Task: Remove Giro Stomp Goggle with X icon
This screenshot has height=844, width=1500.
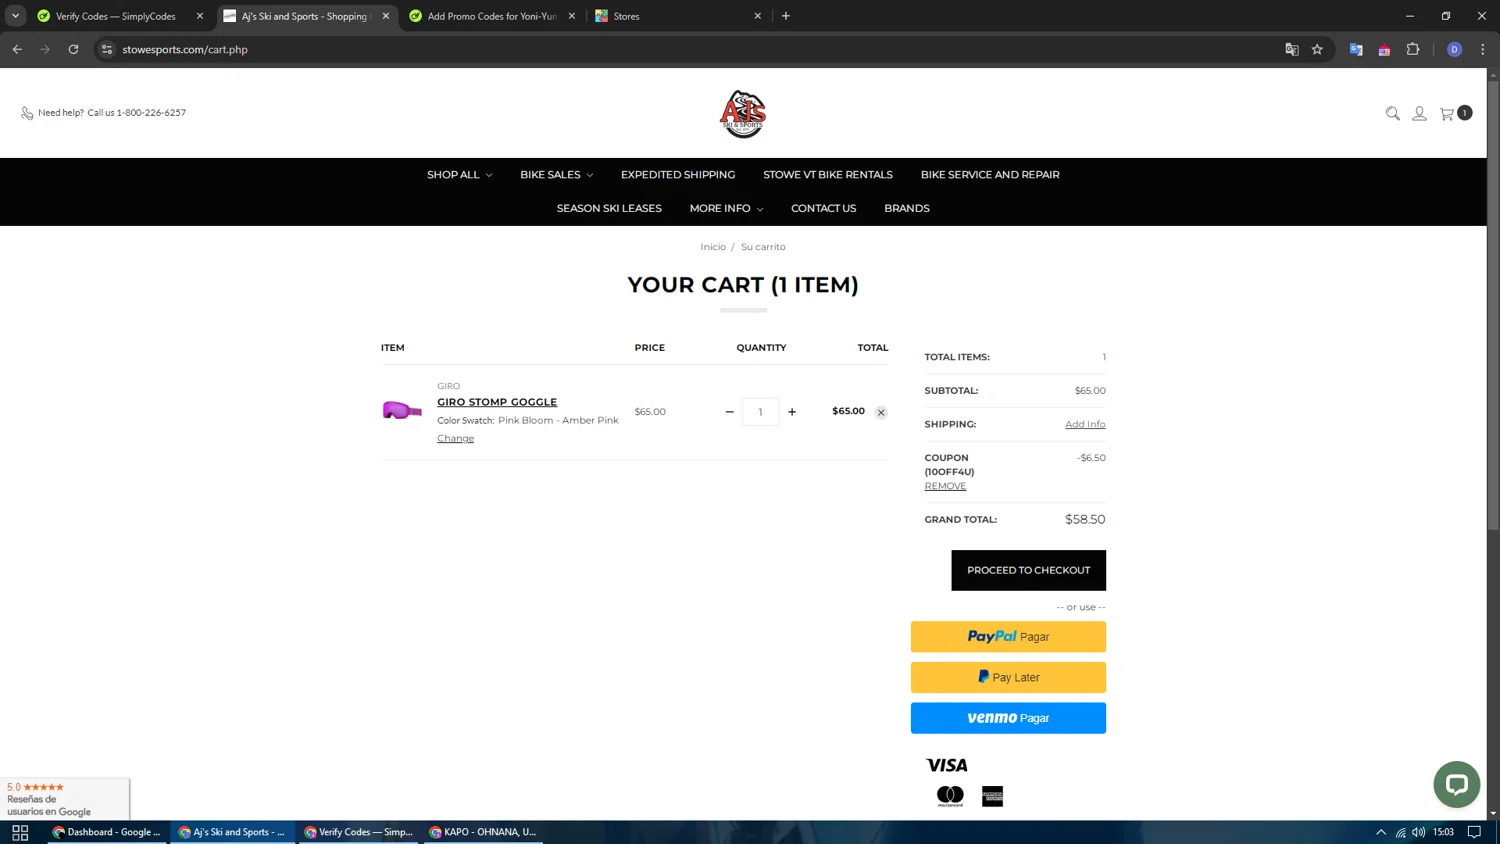Action: coord(881,412)
